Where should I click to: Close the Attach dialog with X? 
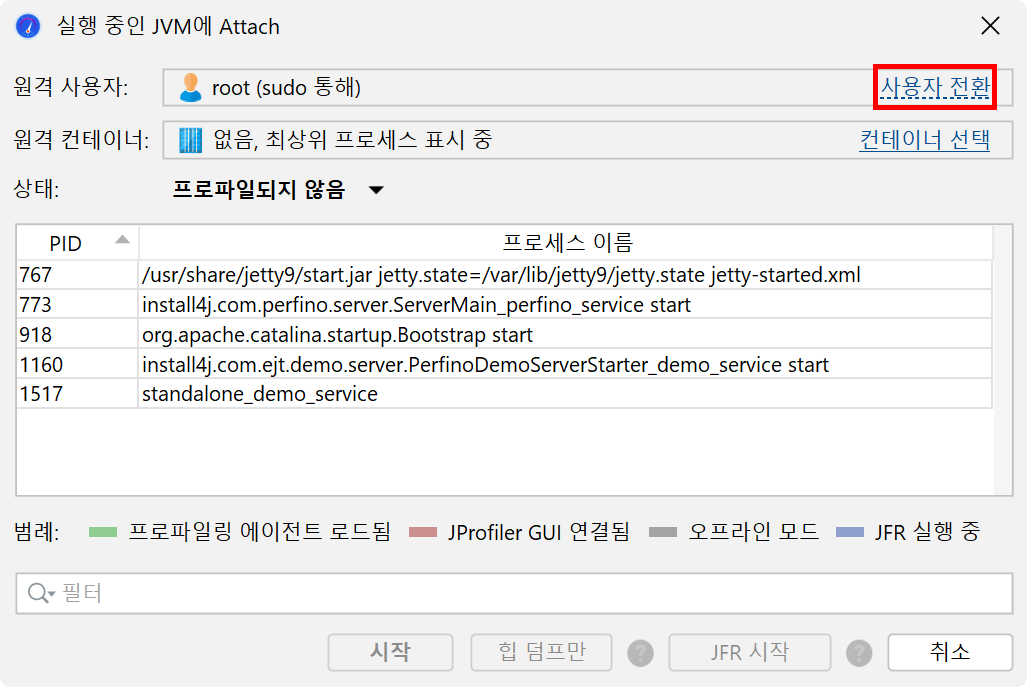coord(990,26)
